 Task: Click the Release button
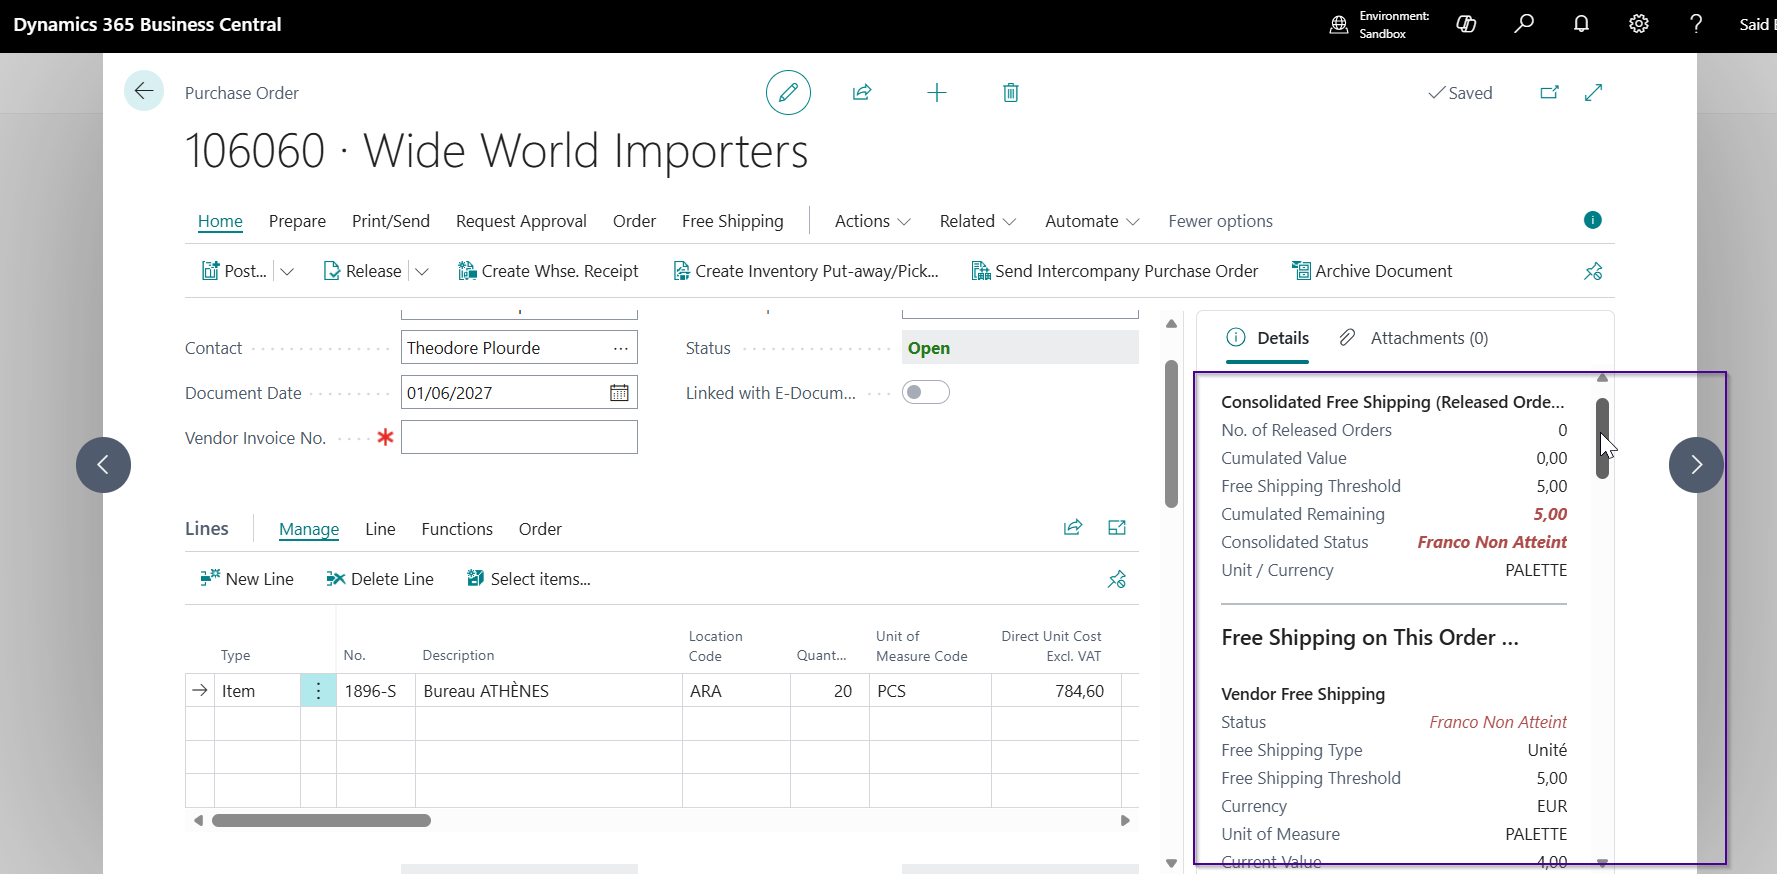pos(362,271)
